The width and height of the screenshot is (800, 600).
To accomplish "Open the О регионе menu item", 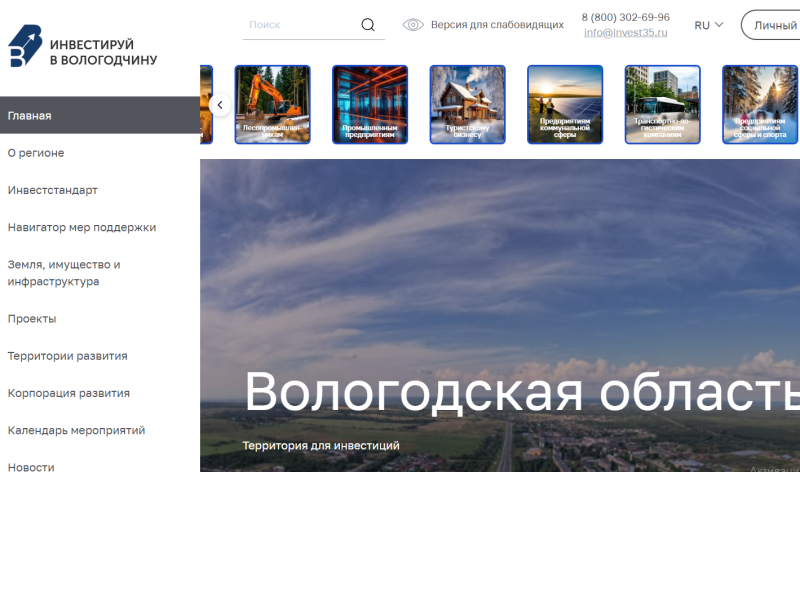I will point(36,153).
